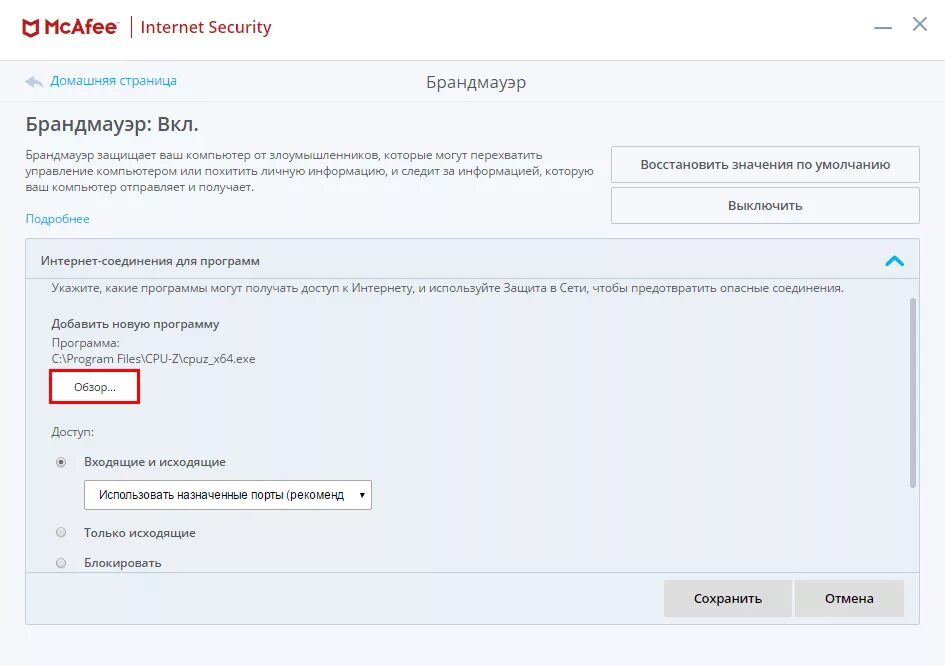Click the Интернет-соединения для программ header

150,261
